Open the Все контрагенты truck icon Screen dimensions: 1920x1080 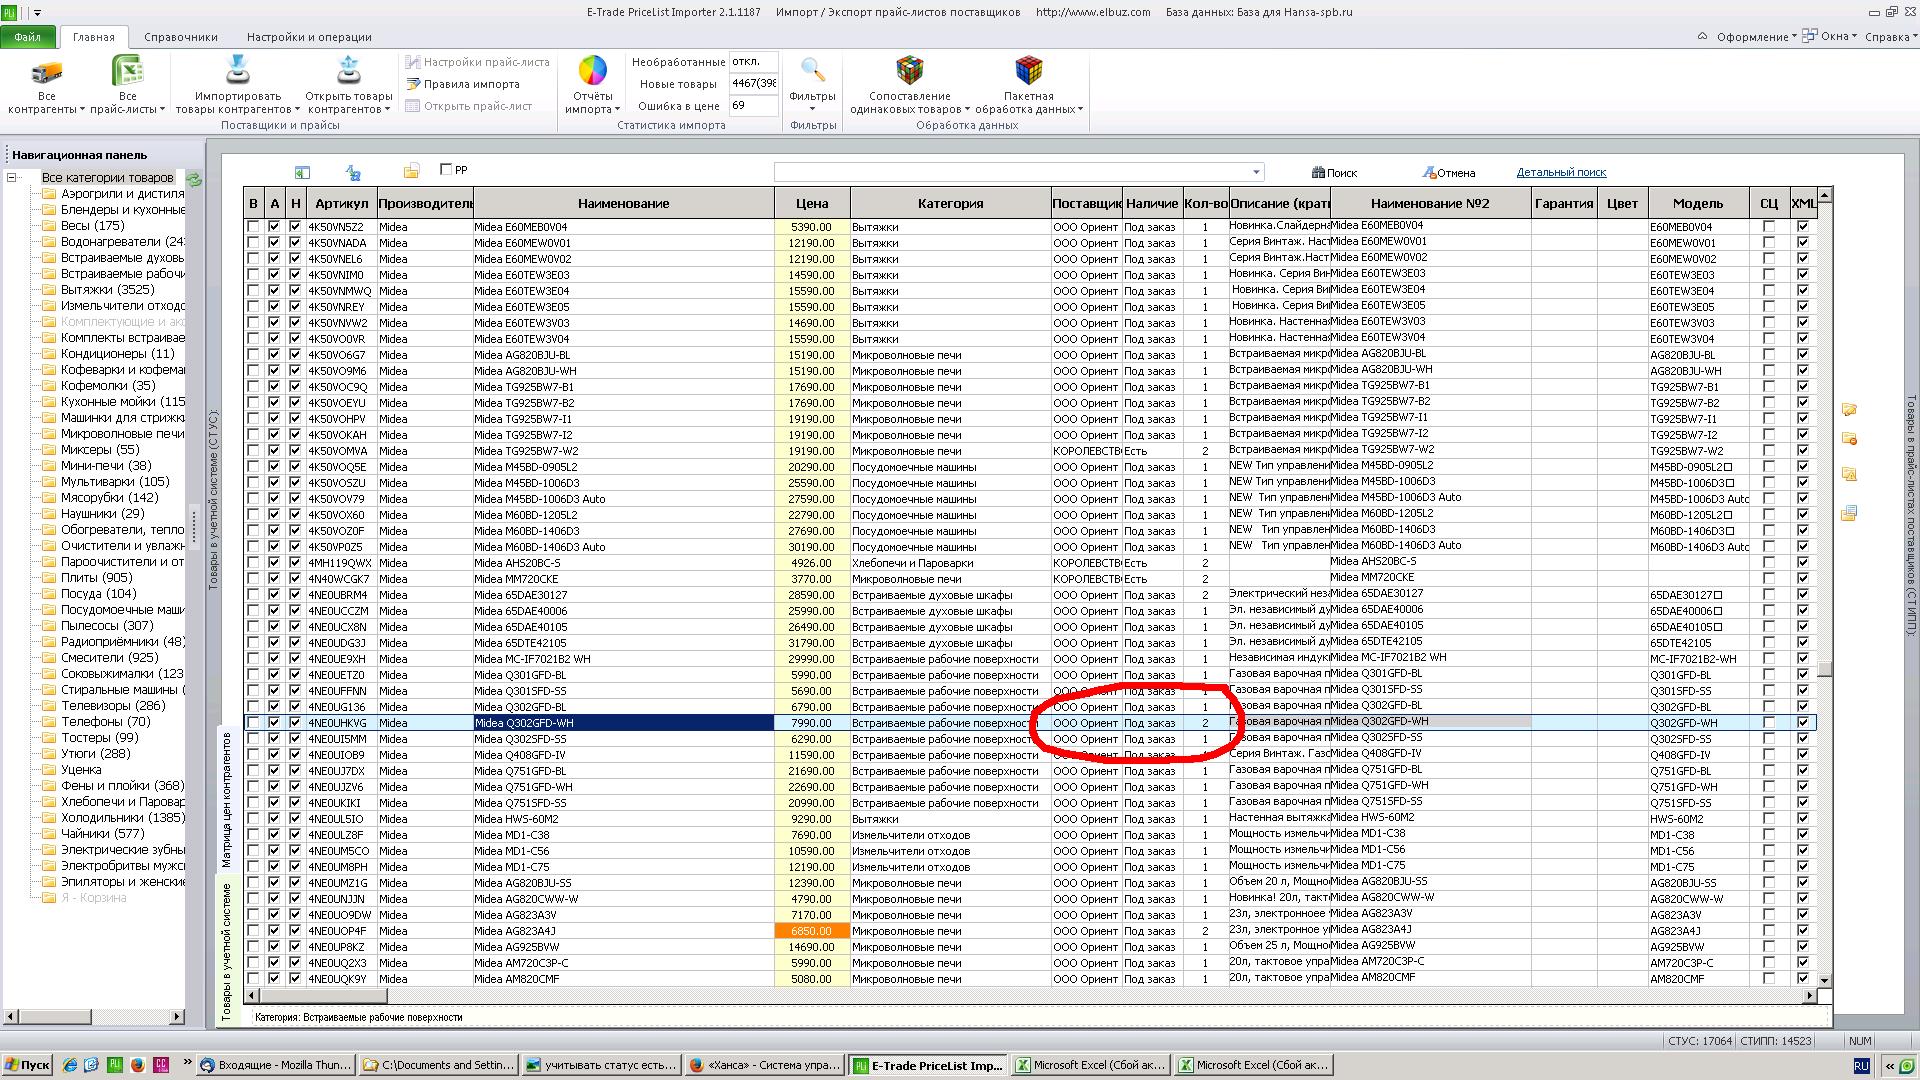pyautogui.click(x=46, y=73)
